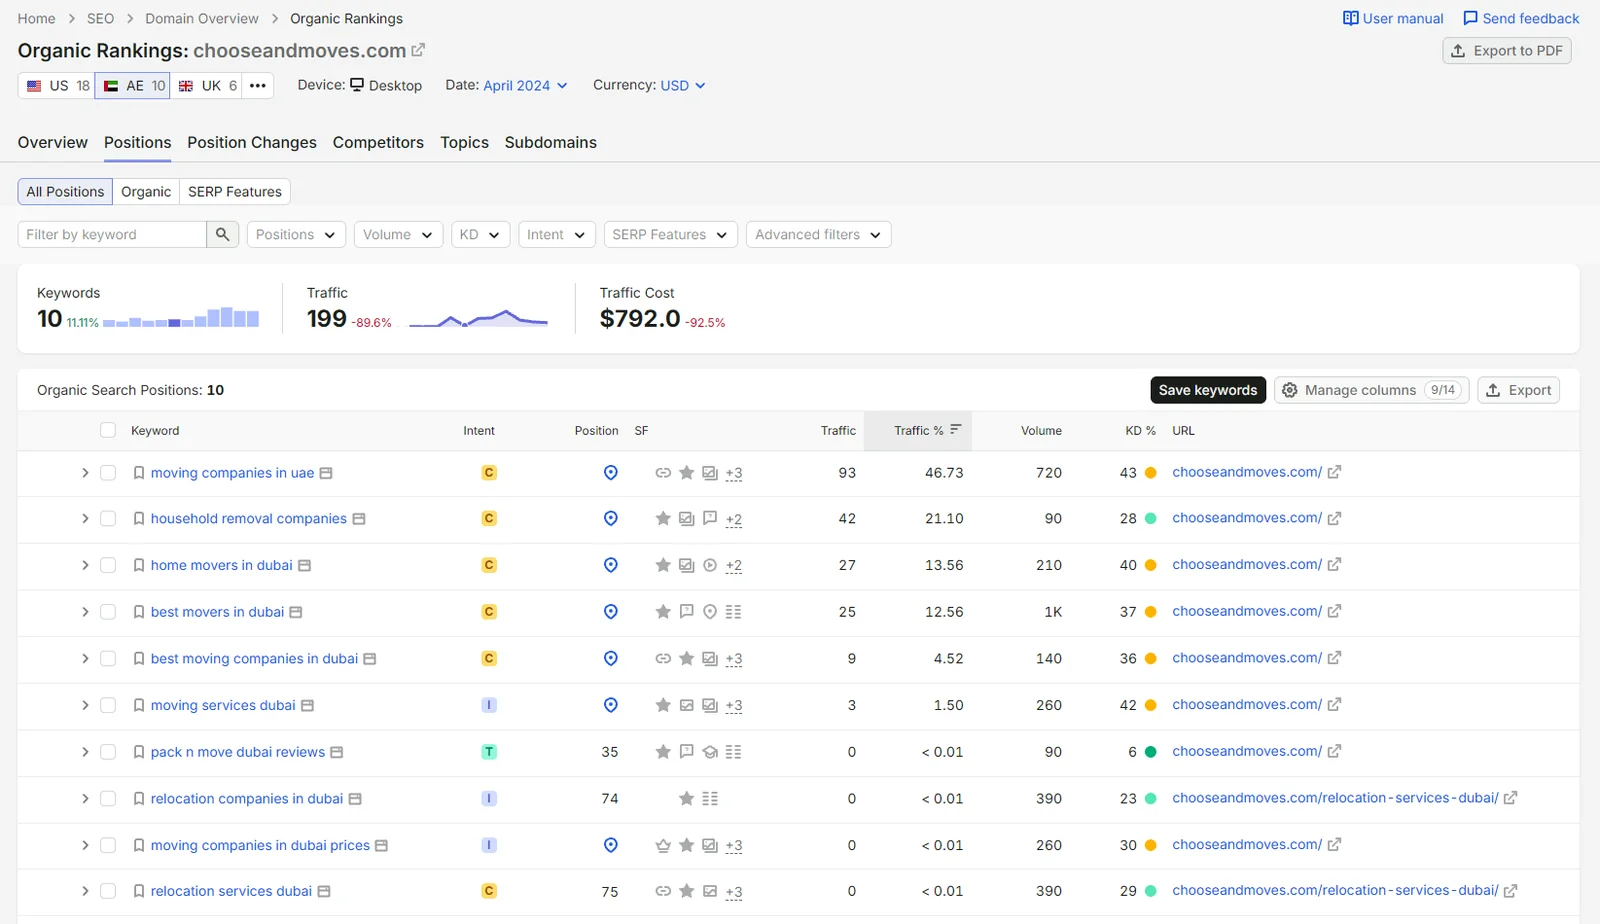Image resolution: width=1600 pixels, height=924 pixels.
Task: Click the +3 SERP features for best moving companies in dubai
Action: 734,659
